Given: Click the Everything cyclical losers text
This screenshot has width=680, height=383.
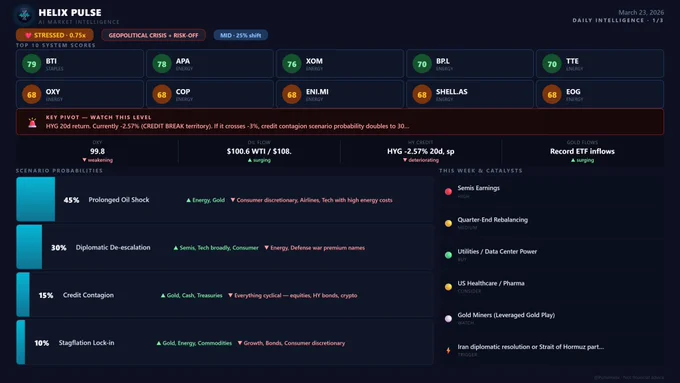Looking at the screenshot, I should (x=293, y=295).
